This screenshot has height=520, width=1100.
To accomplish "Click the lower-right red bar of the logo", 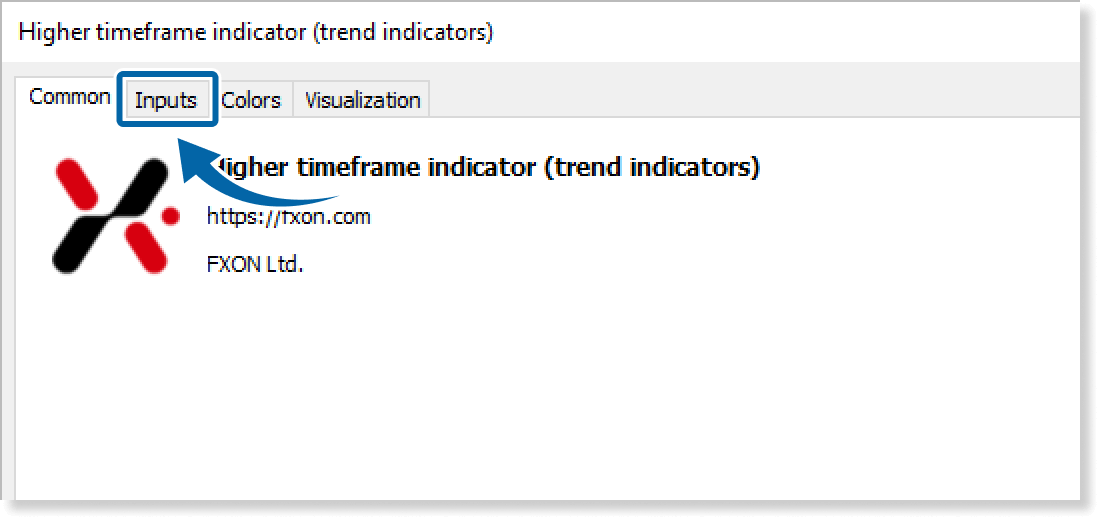I will pos(144,248).
